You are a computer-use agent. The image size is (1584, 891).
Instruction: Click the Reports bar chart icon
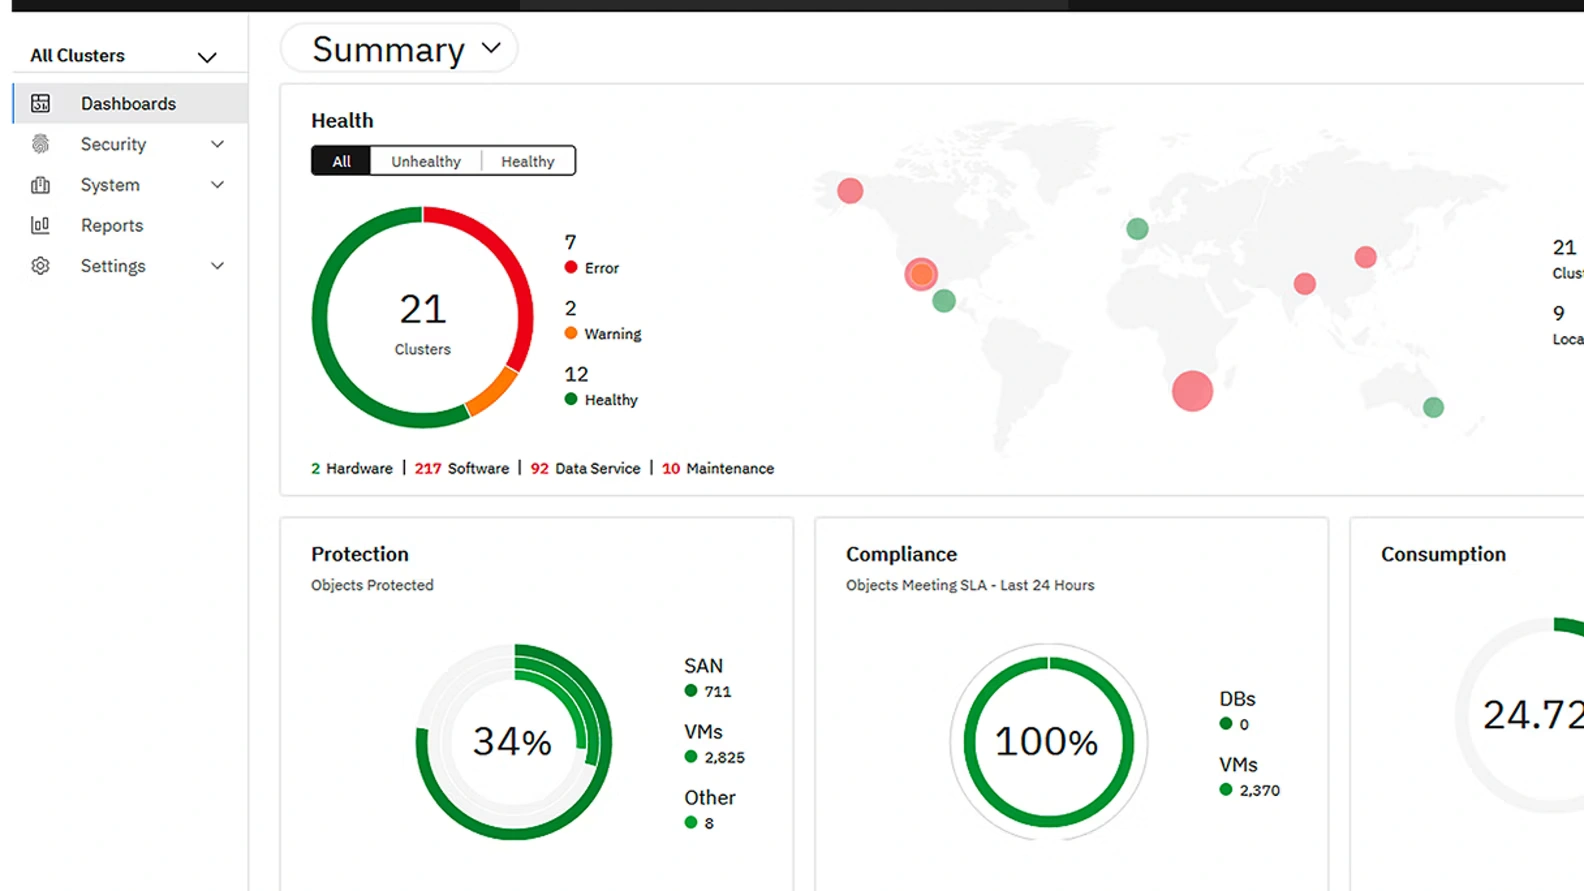click(40, 225)
